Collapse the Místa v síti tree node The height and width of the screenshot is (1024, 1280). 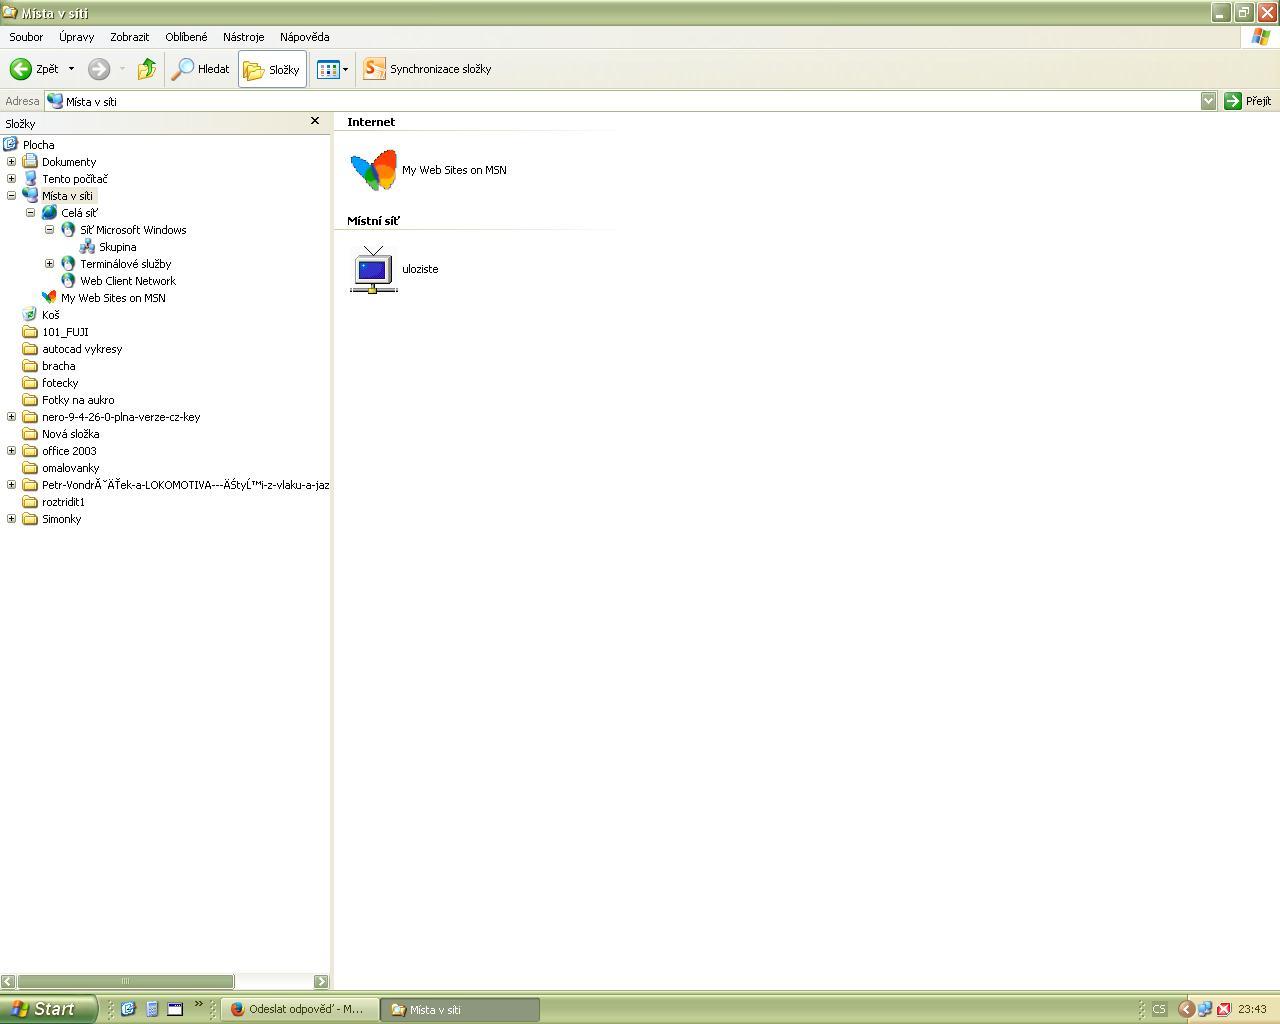12,196
